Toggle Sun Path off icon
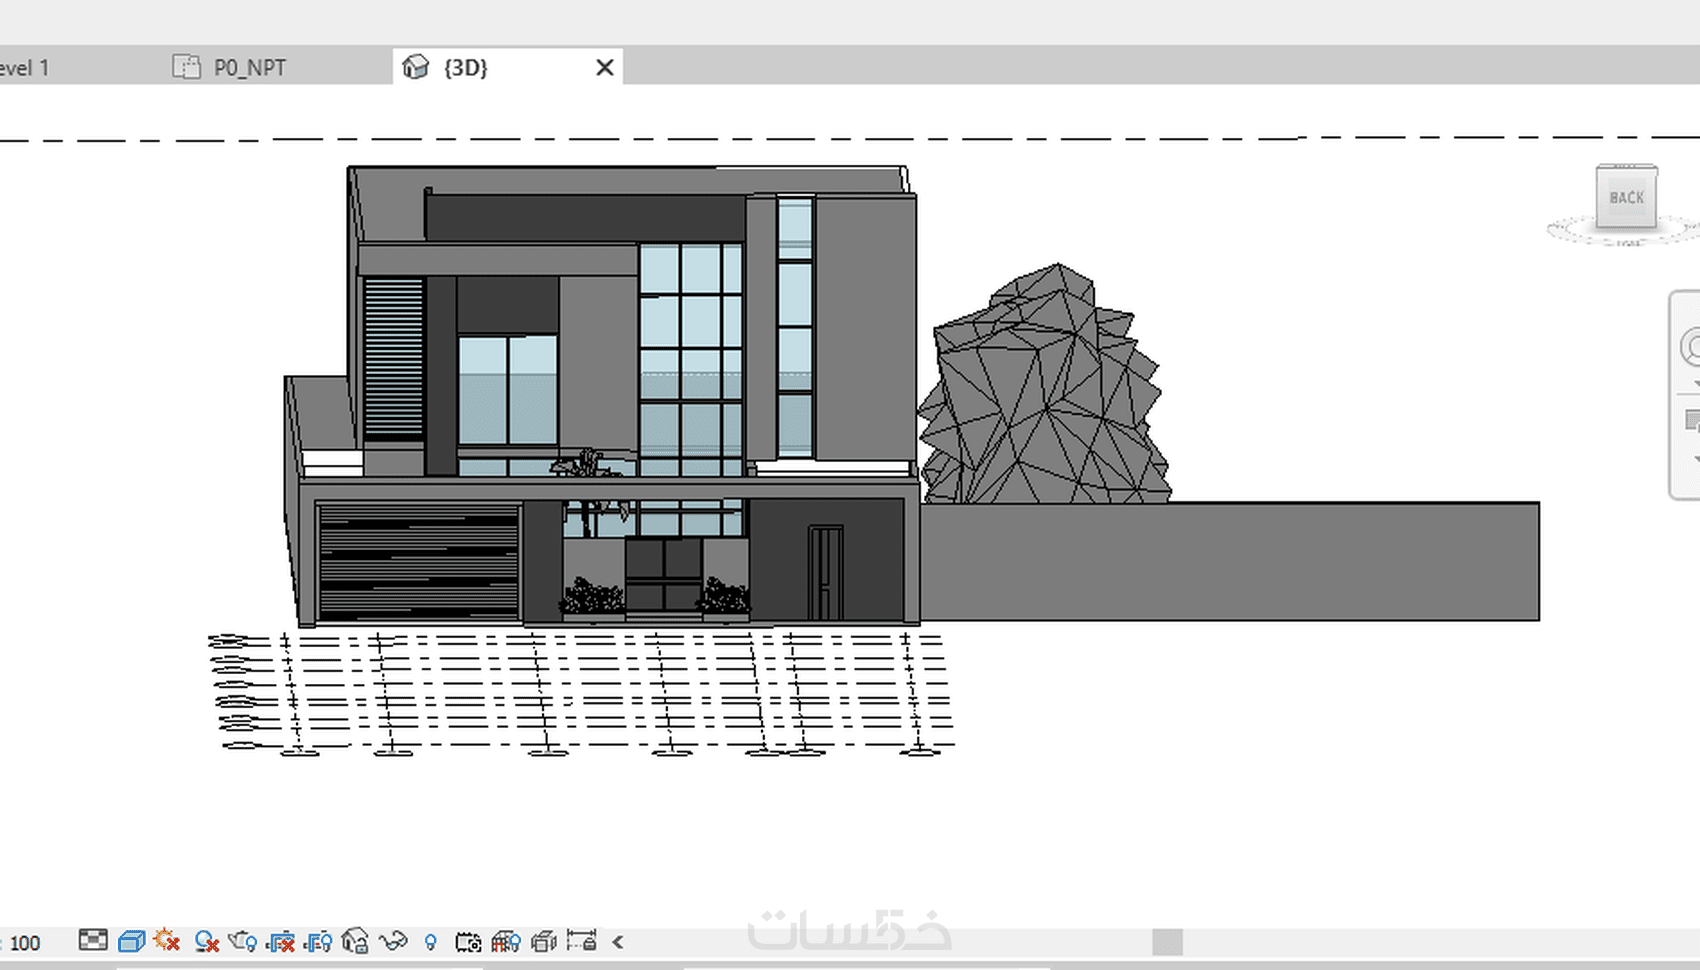Viewport: 1700px width, 970px height. coord(167,941)
